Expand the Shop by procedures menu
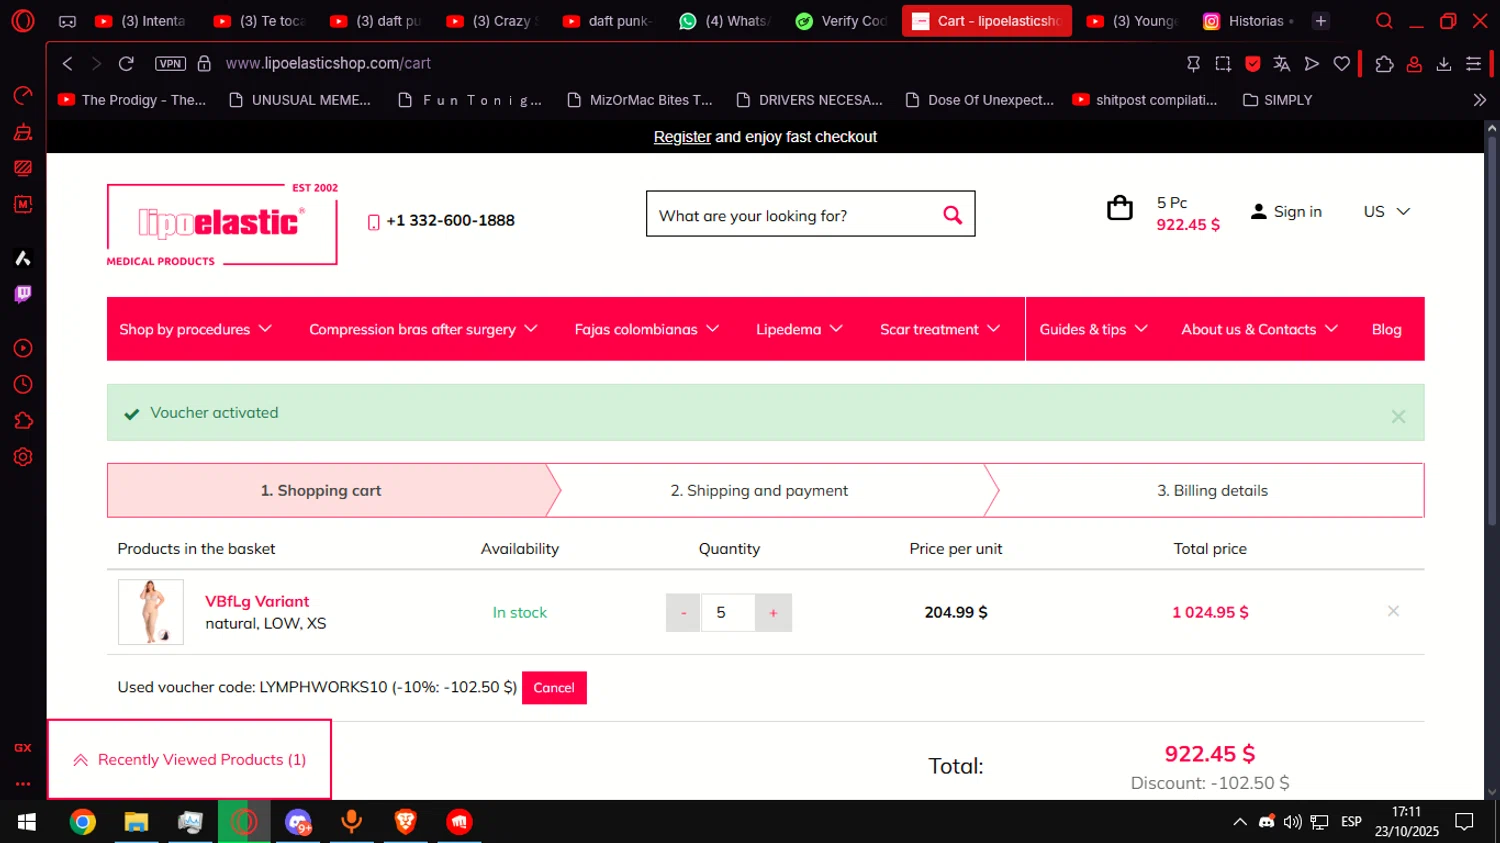The height and width of the screenshot is (843, 1500). point(195,329)
